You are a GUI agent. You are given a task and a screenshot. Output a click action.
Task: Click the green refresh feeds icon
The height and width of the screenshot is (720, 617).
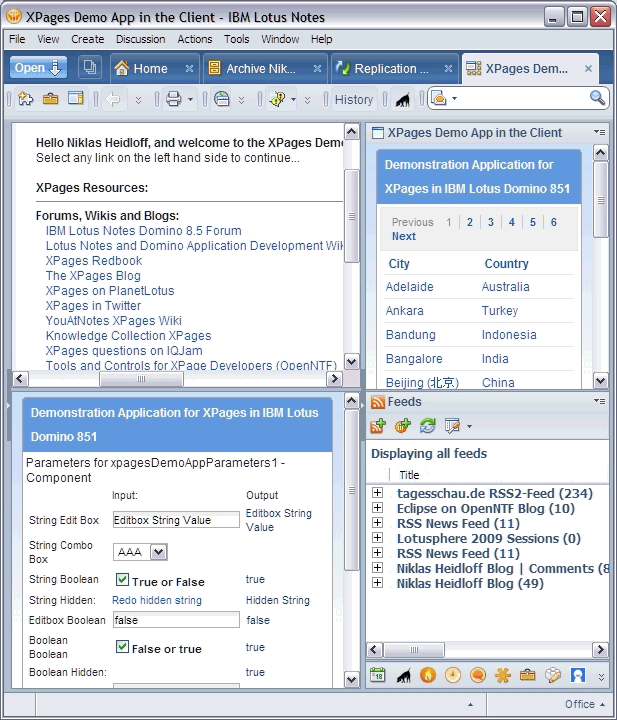pyautogui.click(x=427, y=426)
